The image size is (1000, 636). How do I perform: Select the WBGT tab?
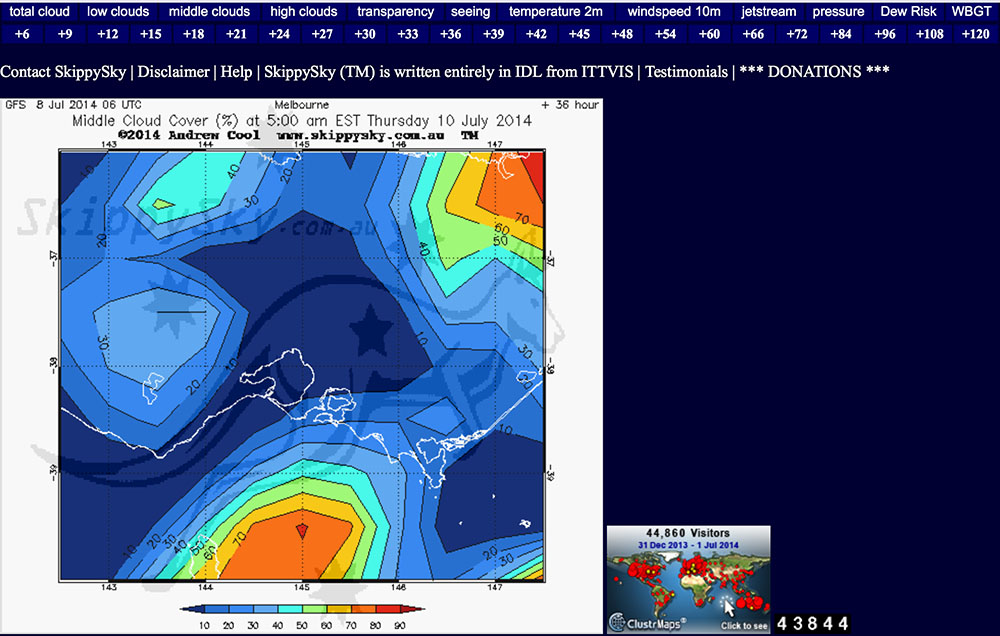click(x=971, y=11)
